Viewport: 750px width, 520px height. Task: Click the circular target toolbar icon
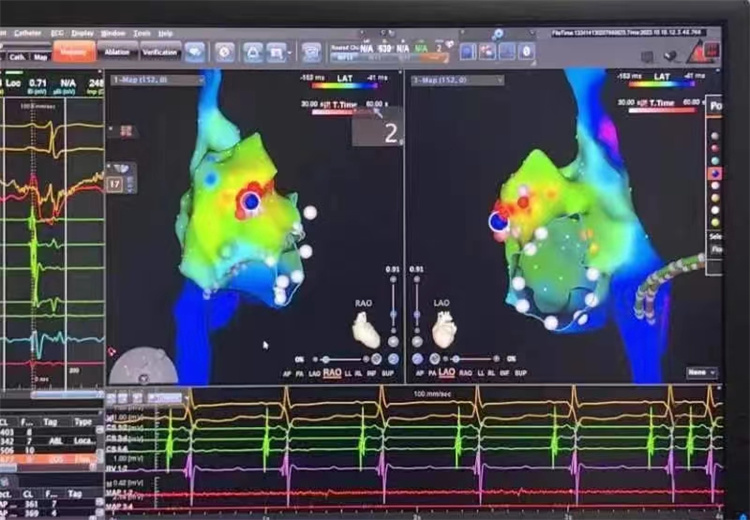coord(225,52)
